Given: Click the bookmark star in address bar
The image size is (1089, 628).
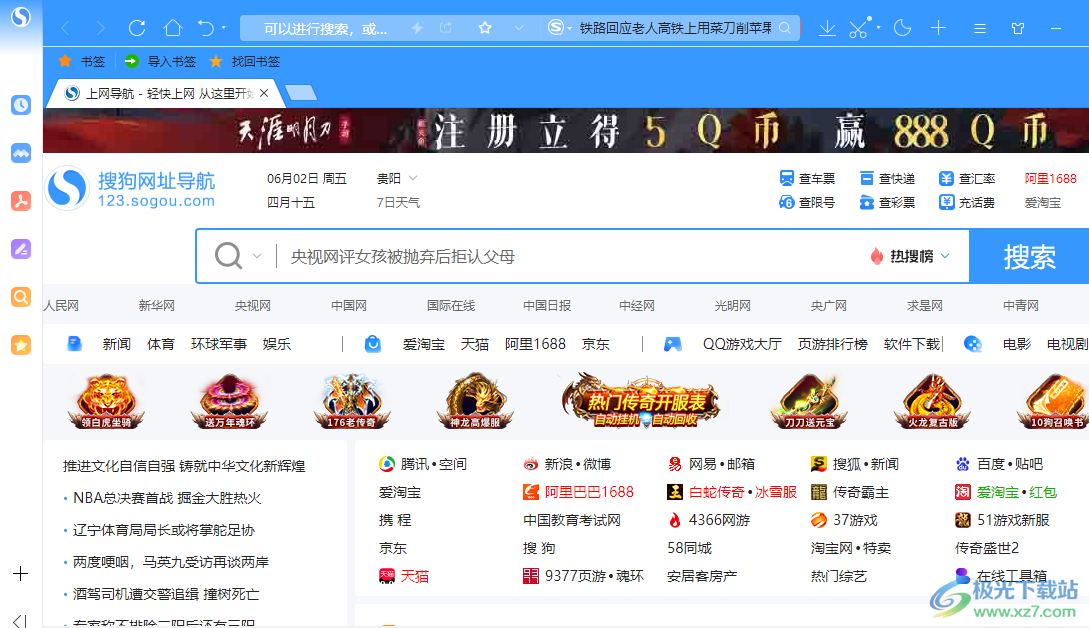Looking at the screenshot, I should tap(485, 28).
